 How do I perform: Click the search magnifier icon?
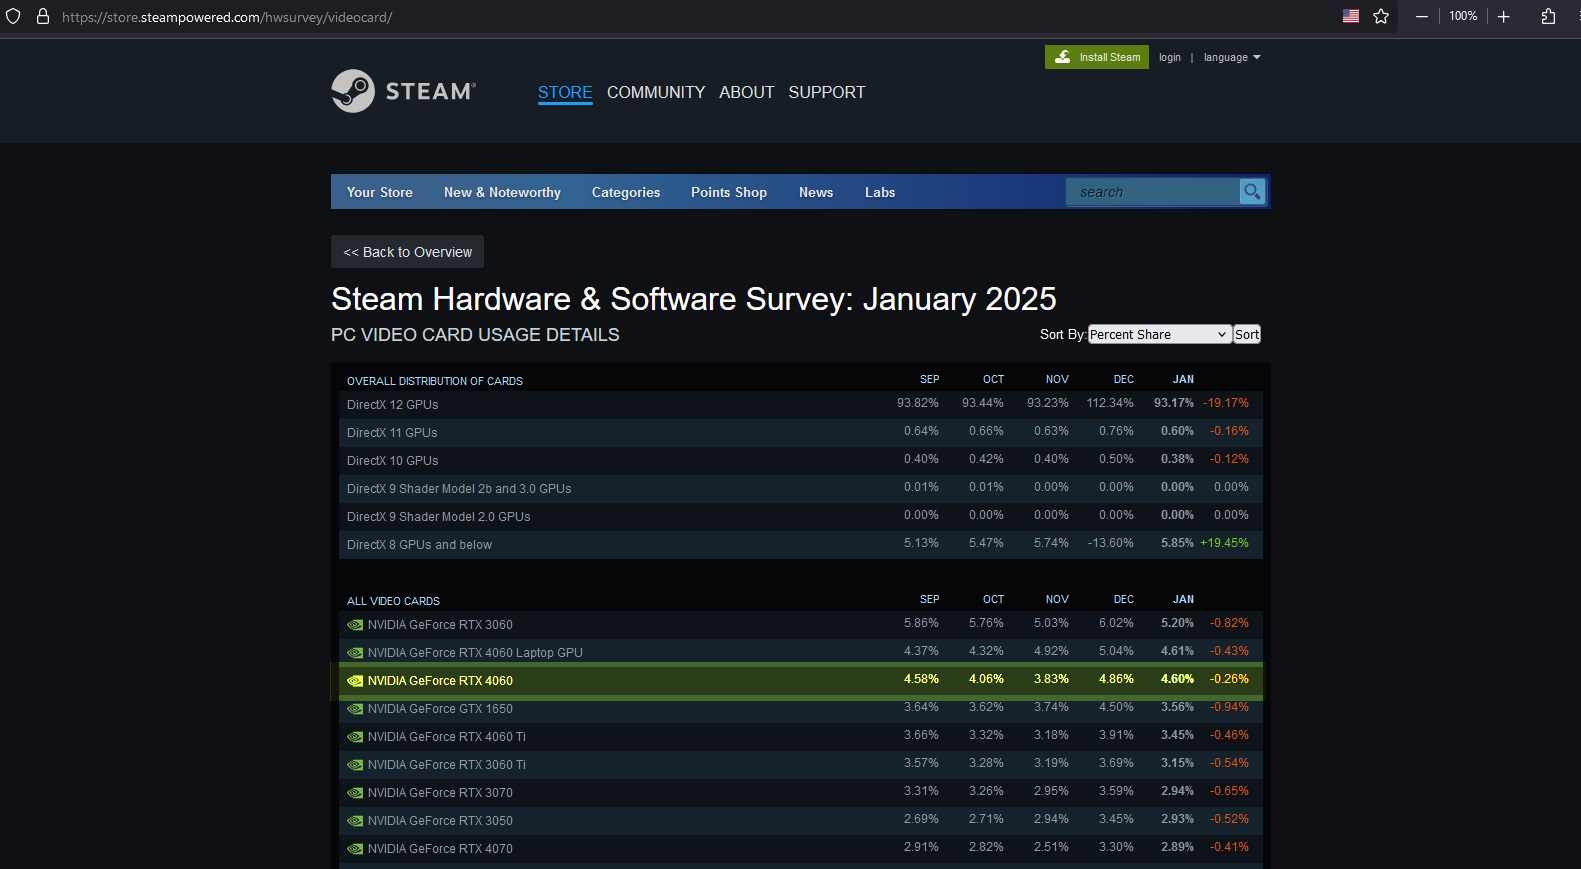tap(1252, 191)
